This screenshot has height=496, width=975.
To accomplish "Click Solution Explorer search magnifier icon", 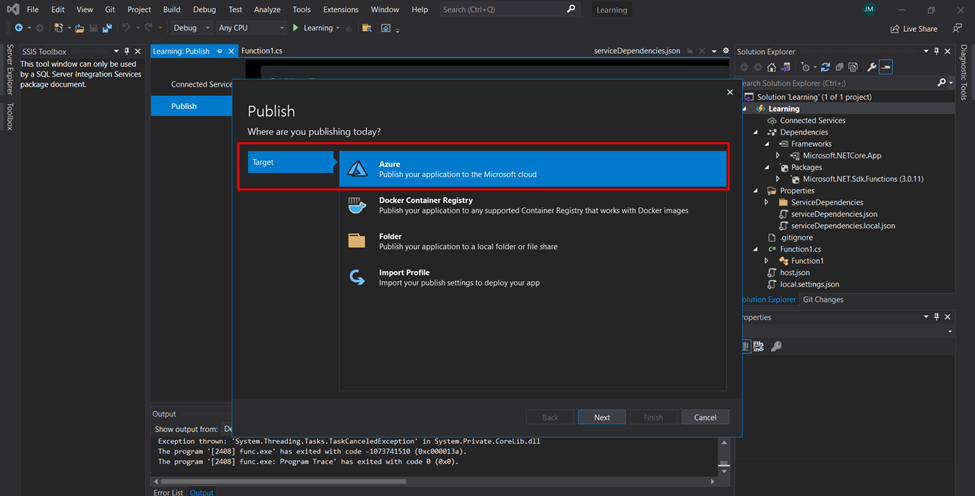I will [941, 83].
